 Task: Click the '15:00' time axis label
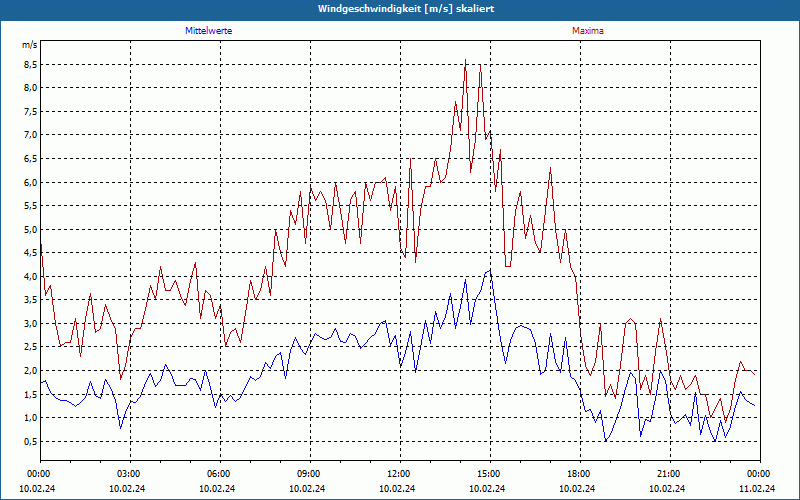click(x=488, y=474)
